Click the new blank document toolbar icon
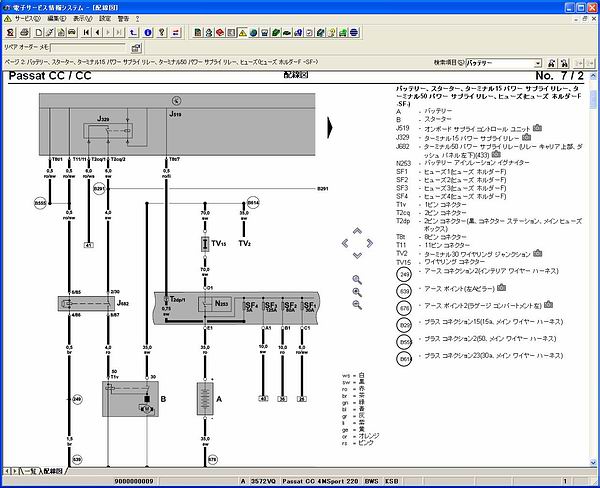Viewport: 600px width, 488px height. pos(39,33)
